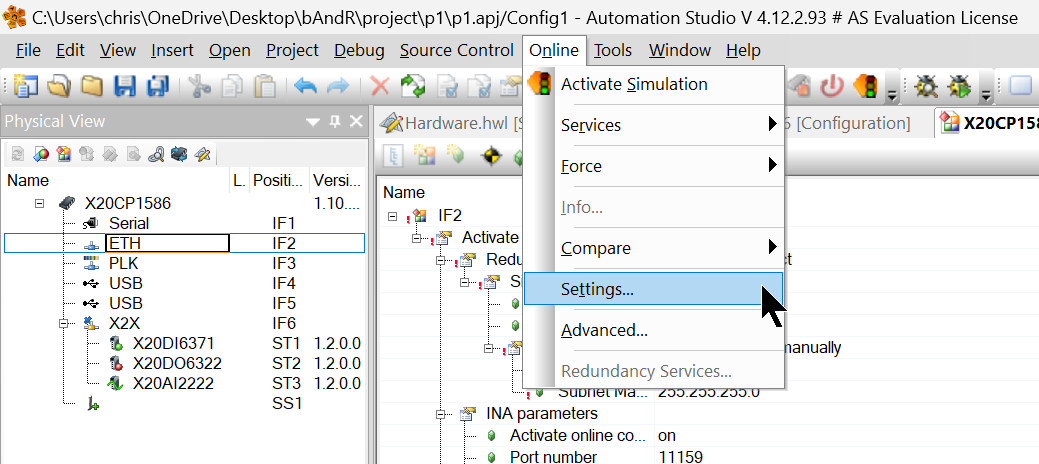Click the single-disk Save icon
1039x464 pixels.
coord(125,86)
